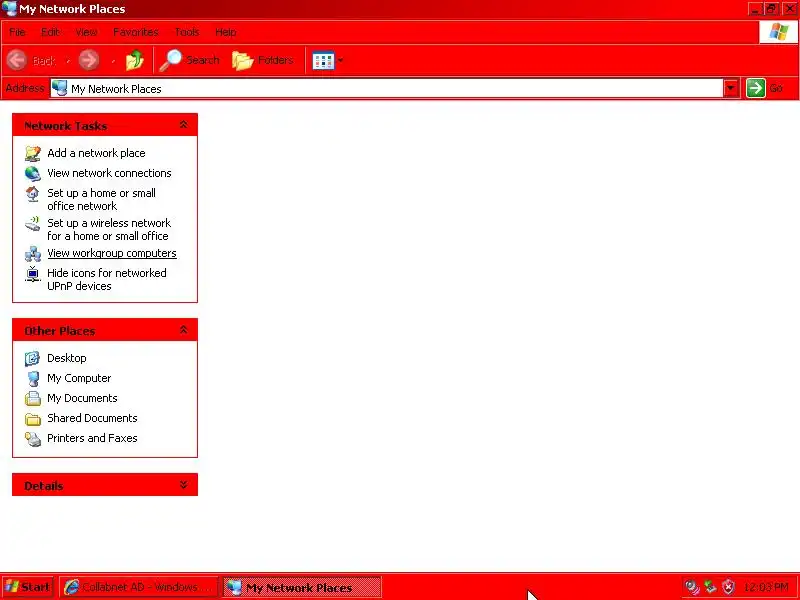Go to My Computer link text

click(x=79, y=378)
